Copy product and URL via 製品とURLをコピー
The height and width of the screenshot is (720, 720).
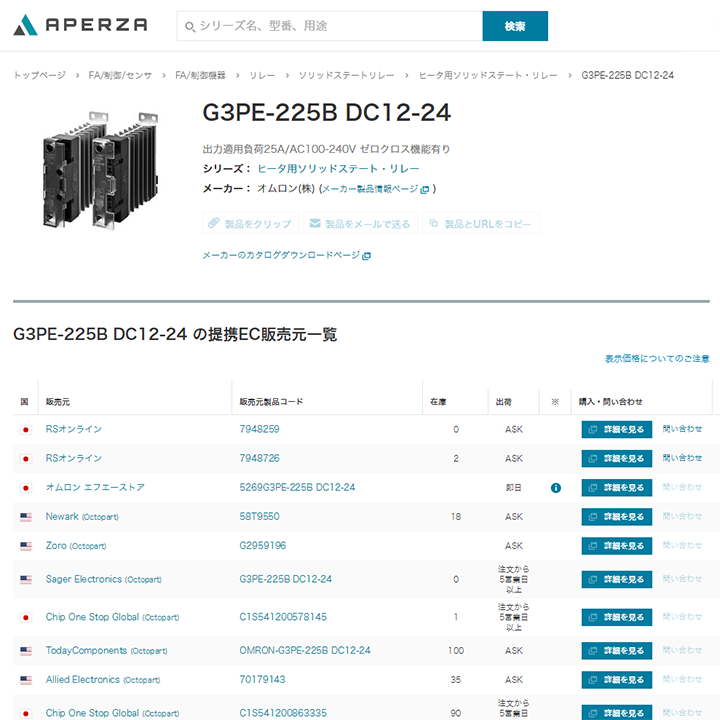click(x=480, y=224)
